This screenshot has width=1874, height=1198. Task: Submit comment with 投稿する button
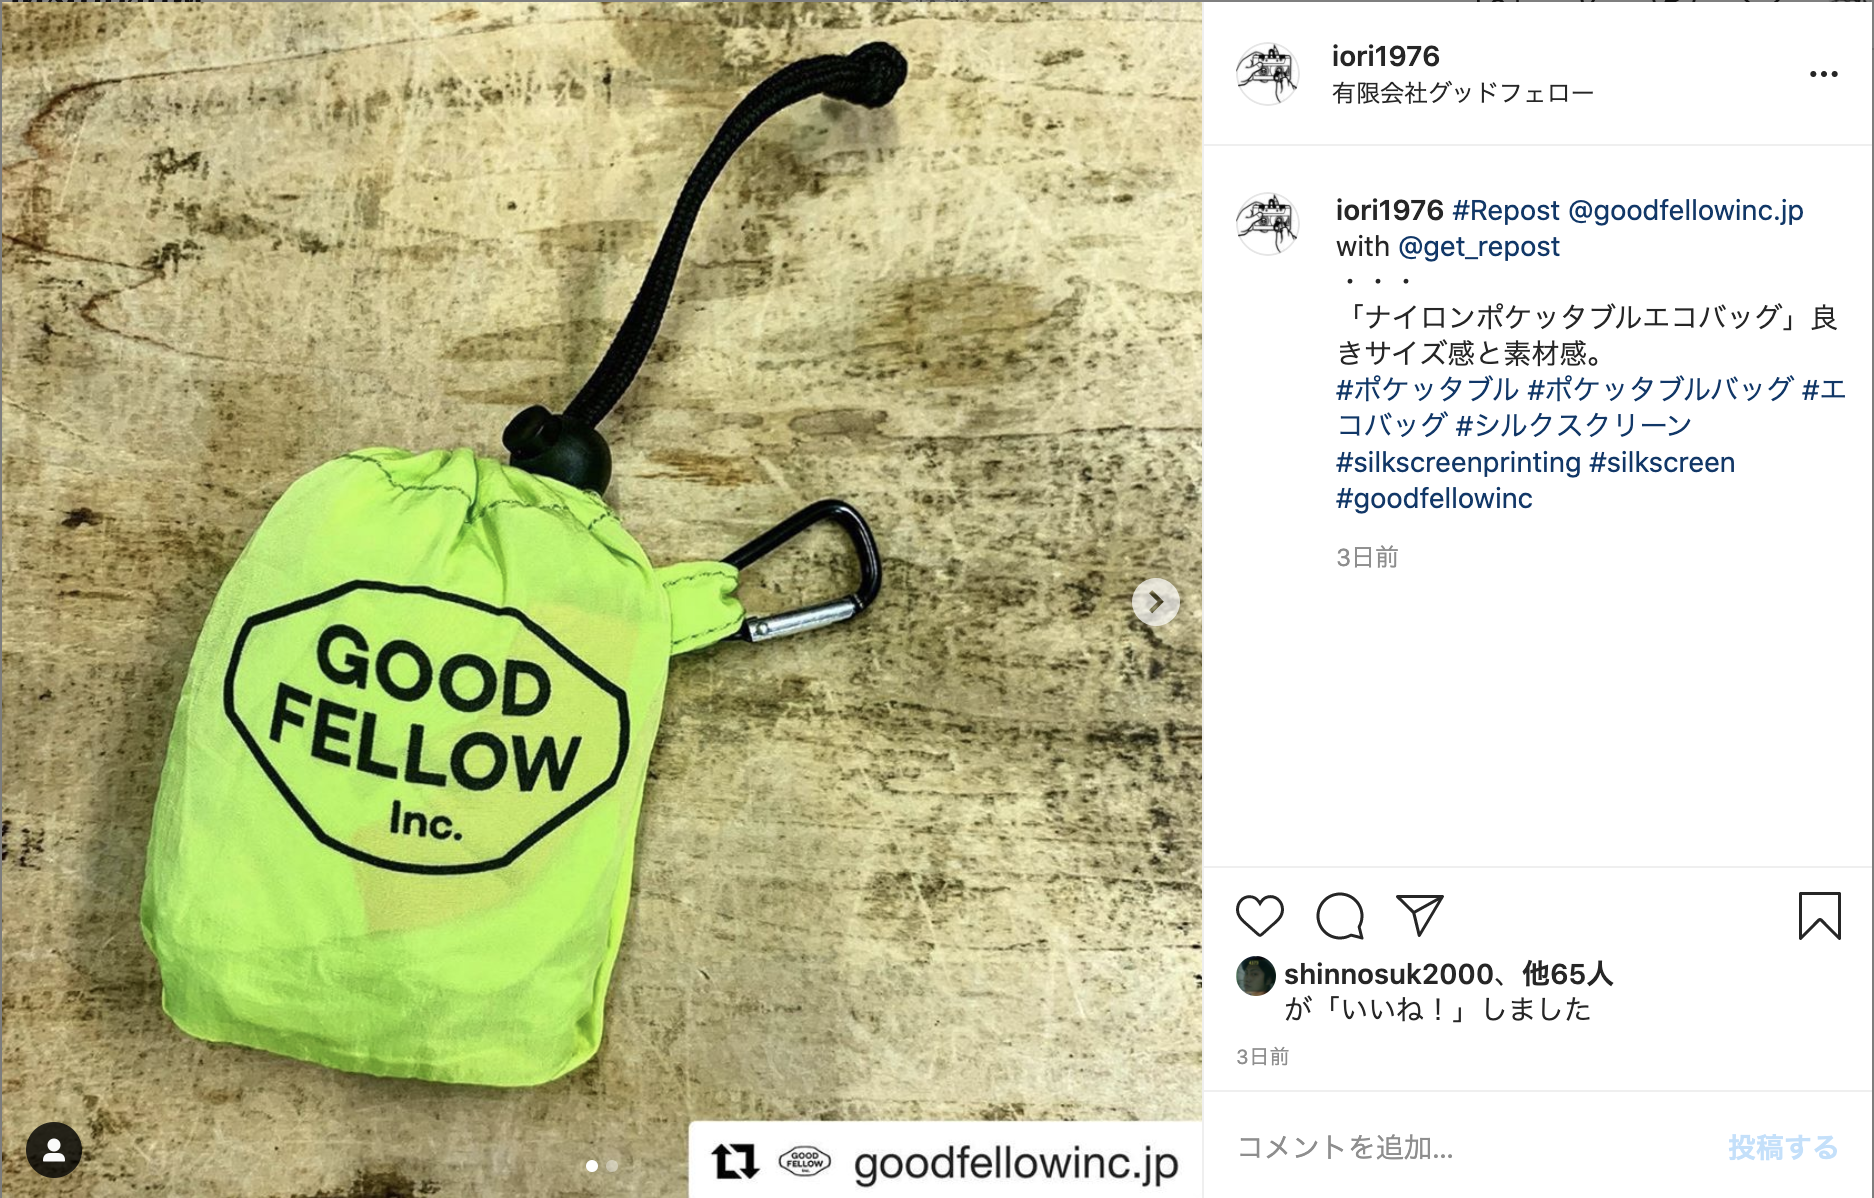1783,1147
